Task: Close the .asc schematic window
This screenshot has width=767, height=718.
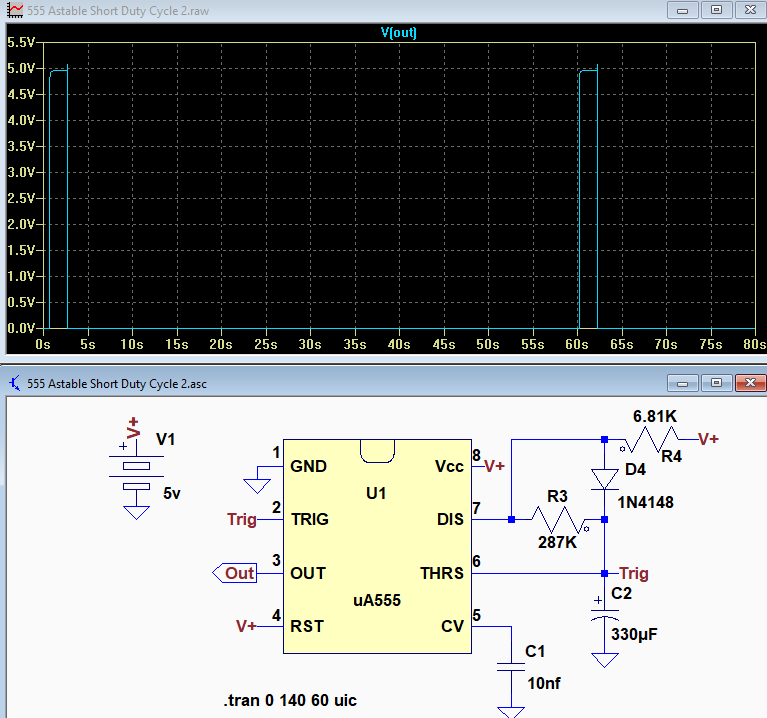Action: 750,382
